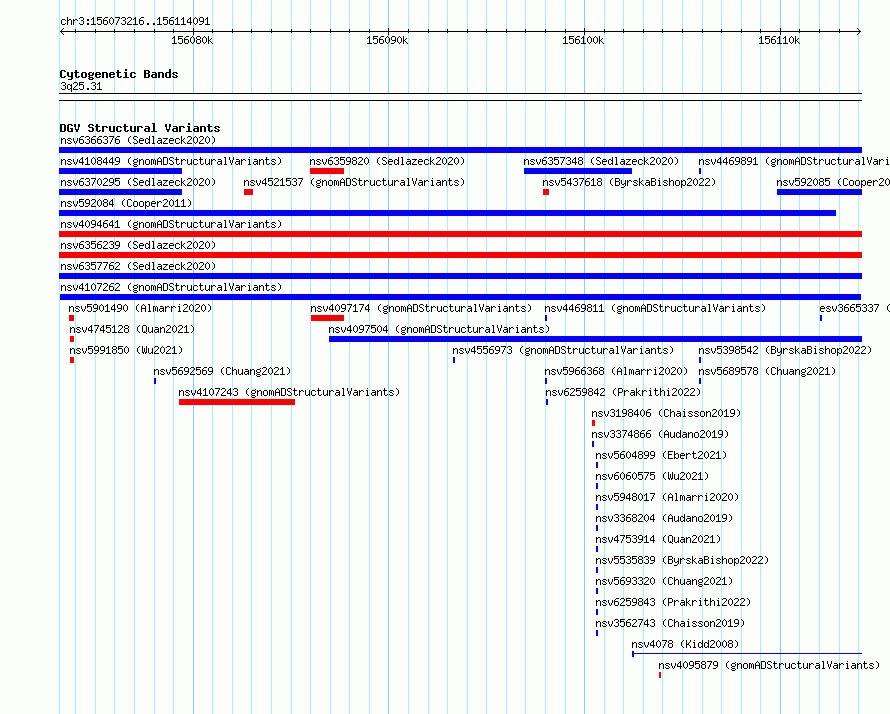Click the 156080k ruler position label

click(192, 40)
